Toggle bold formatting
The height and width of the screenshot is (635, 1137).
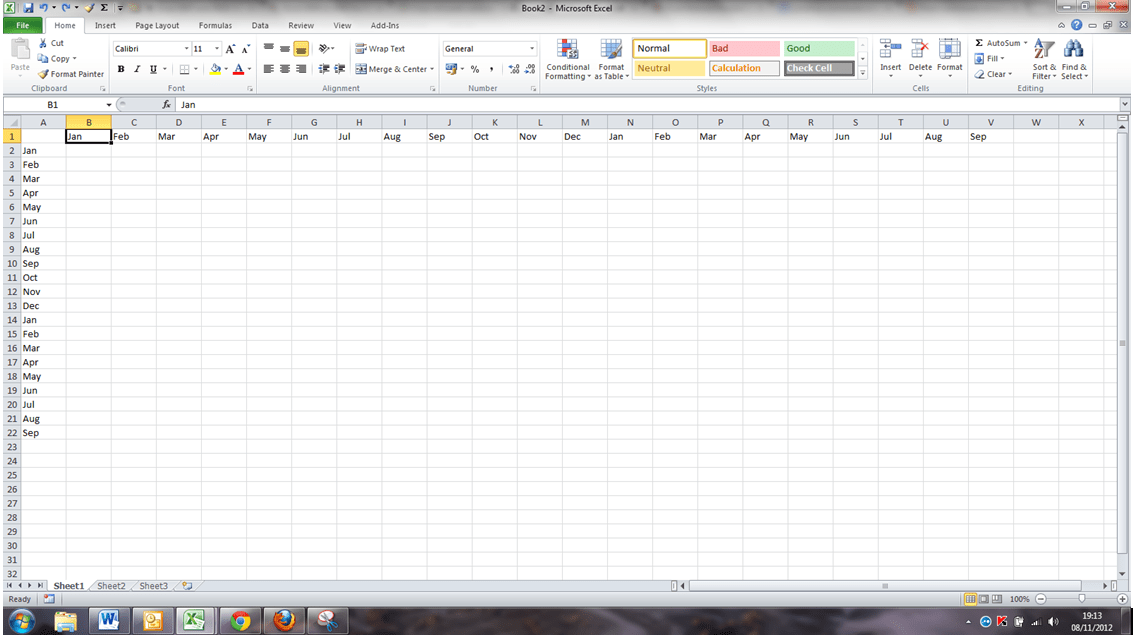pyautogui.click(x=120, y=69)
